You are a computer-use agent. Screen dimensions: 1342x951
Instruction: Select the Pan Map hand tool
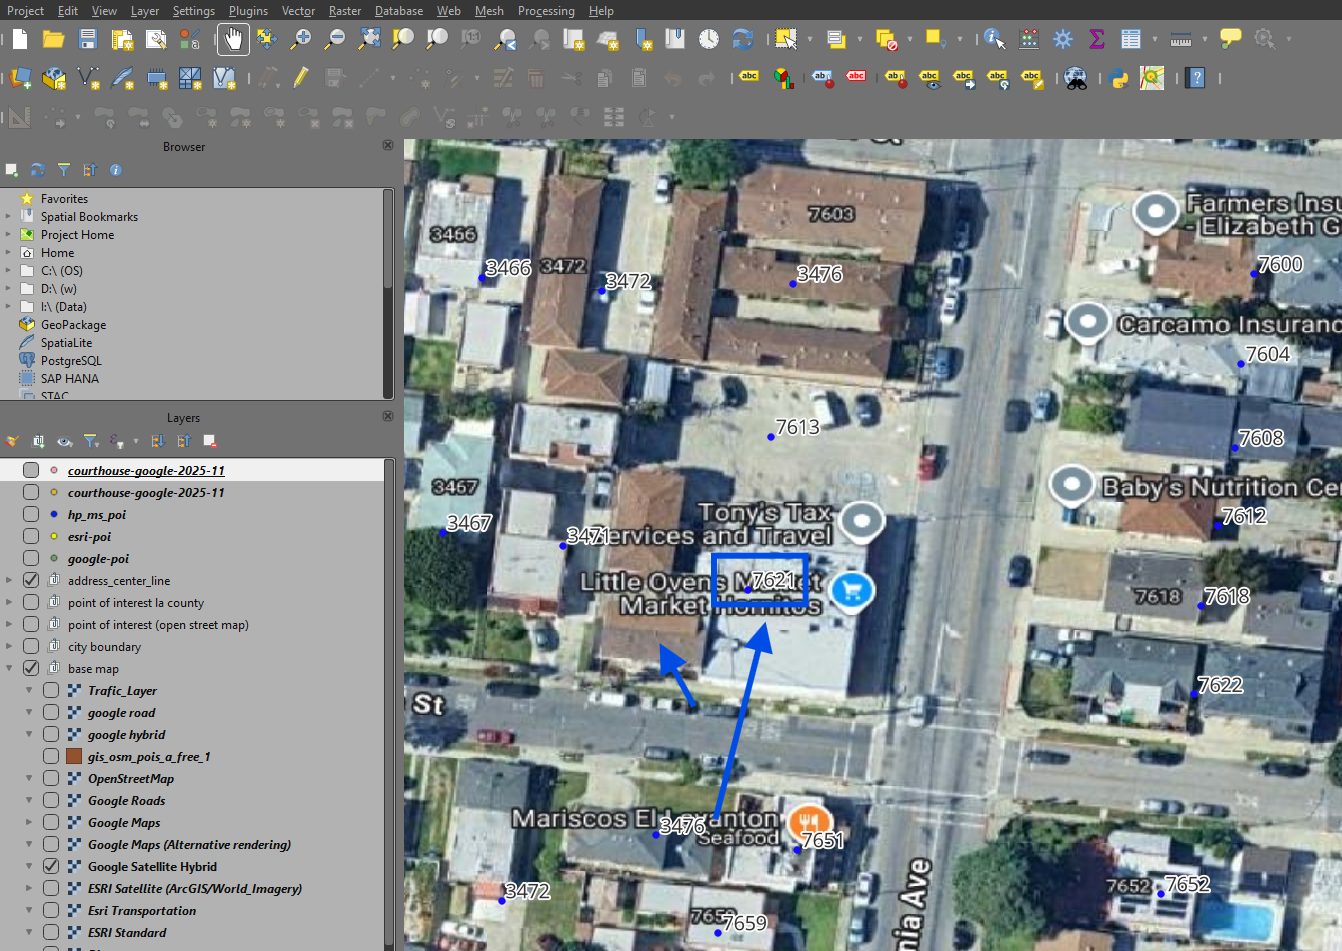click(x=233, y=39)
